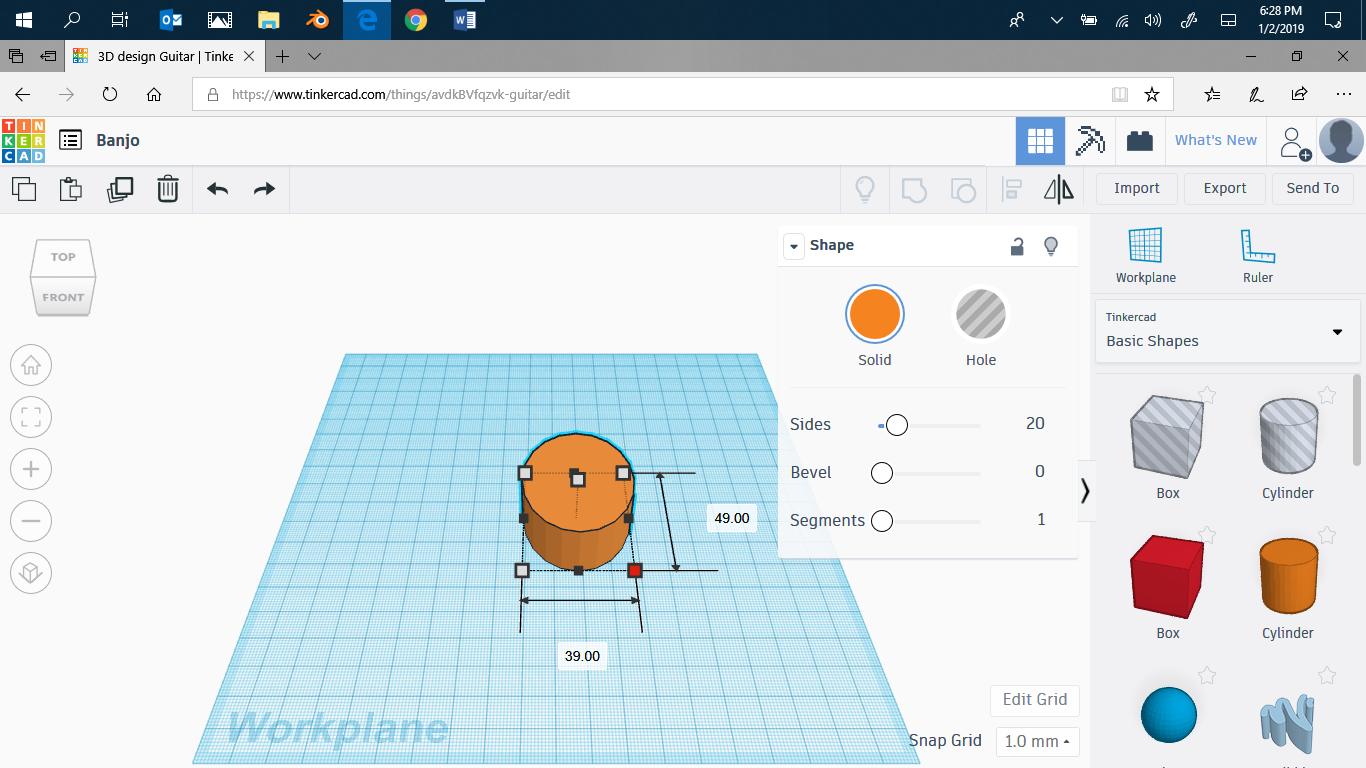Screen dimensions: 1366x768
Task: Click the Tinkercad logo
Action: point(23,141)
